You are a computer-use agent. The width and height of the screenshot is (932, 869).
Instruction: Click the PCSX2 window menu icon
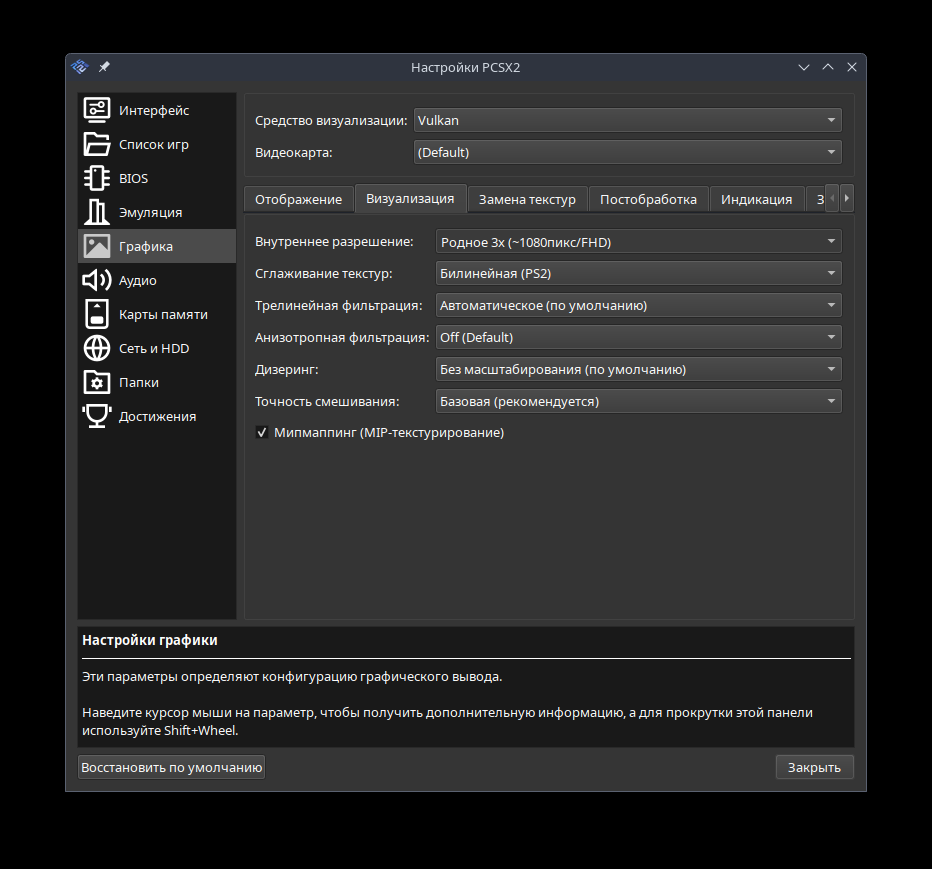[x=80, y=67]
